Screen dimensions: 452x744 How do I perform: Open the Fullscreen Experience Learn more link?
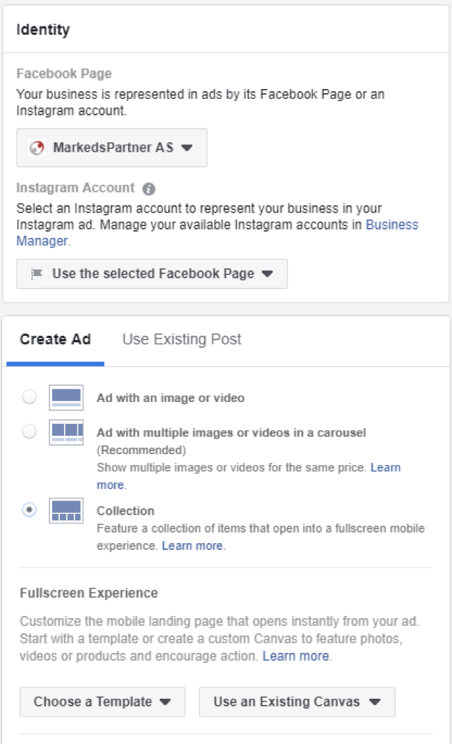295,656
